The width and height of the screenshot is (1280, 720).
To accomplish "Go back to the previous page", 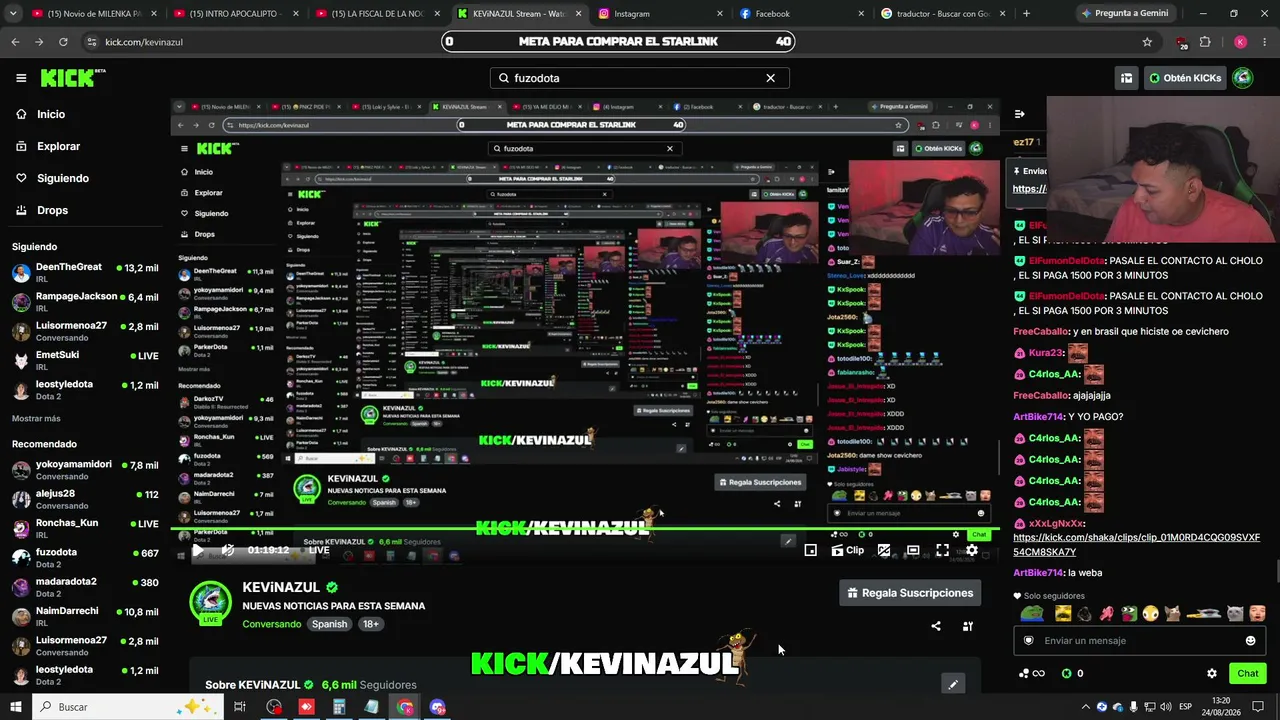I will point(15,42).
